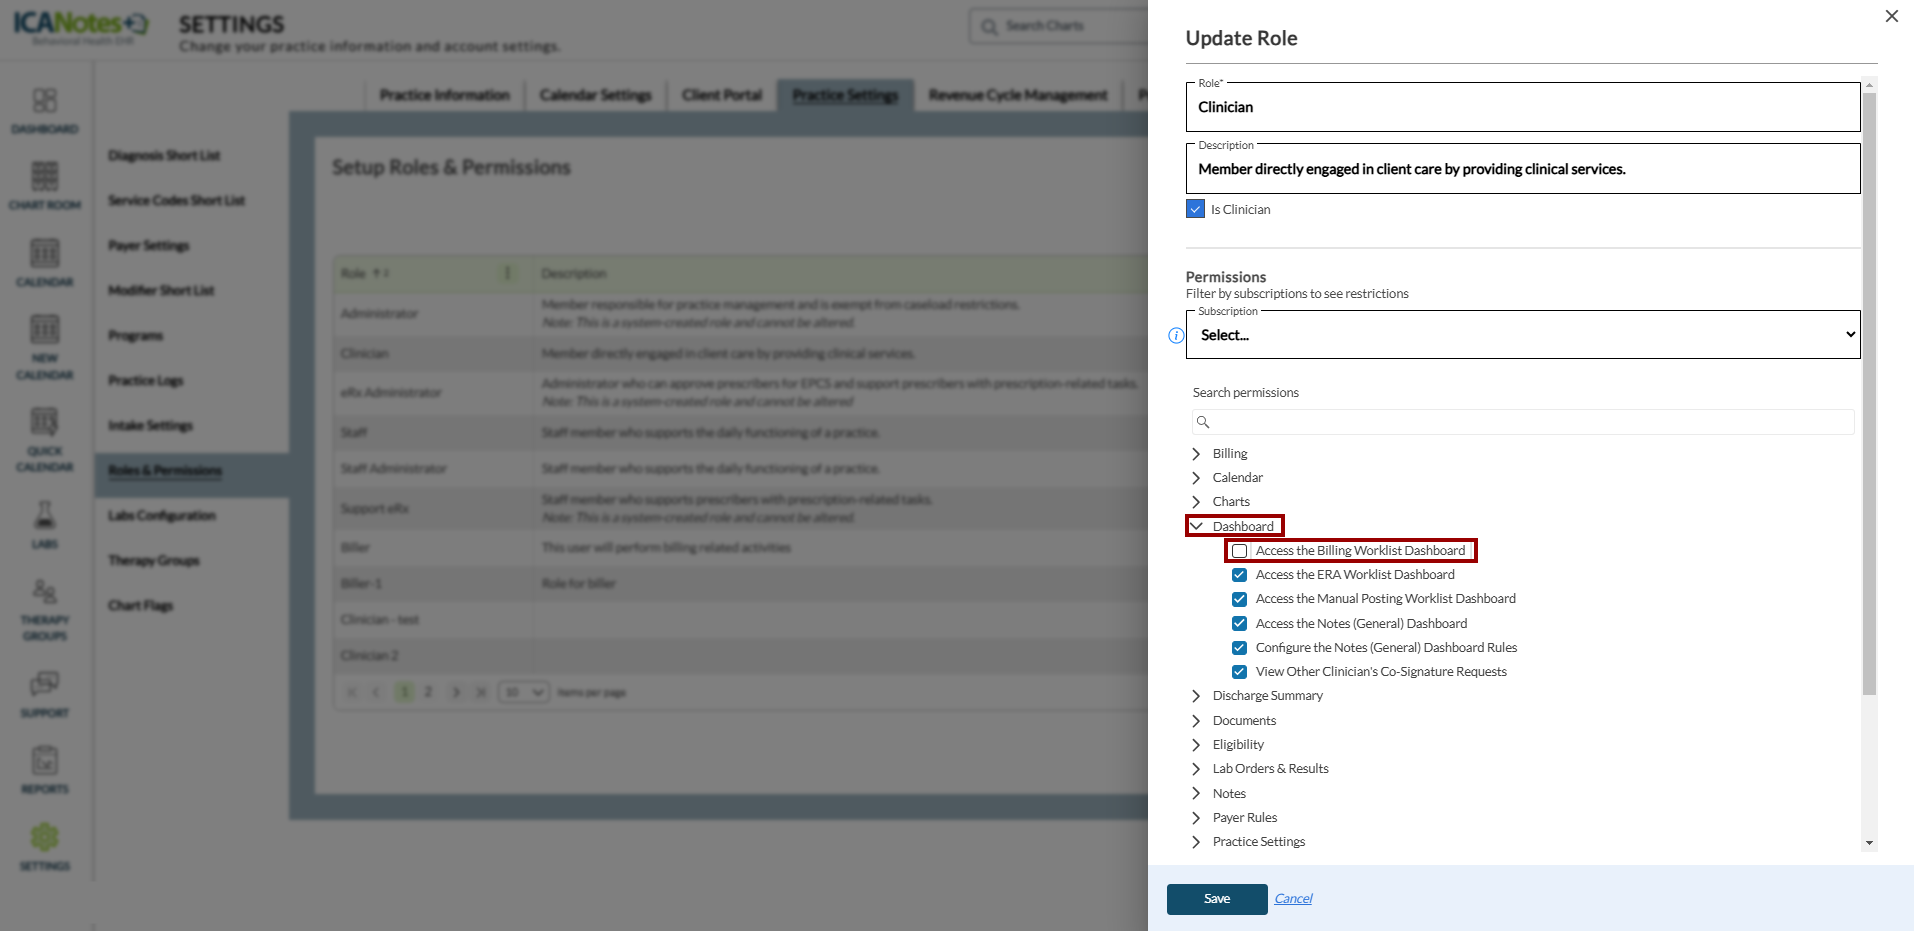Image resolution: width=1914 pixels, height=931 pixels.
Task: Uncheck Access the Manual Posting Worklist Dashboard
Action: 1240,599
